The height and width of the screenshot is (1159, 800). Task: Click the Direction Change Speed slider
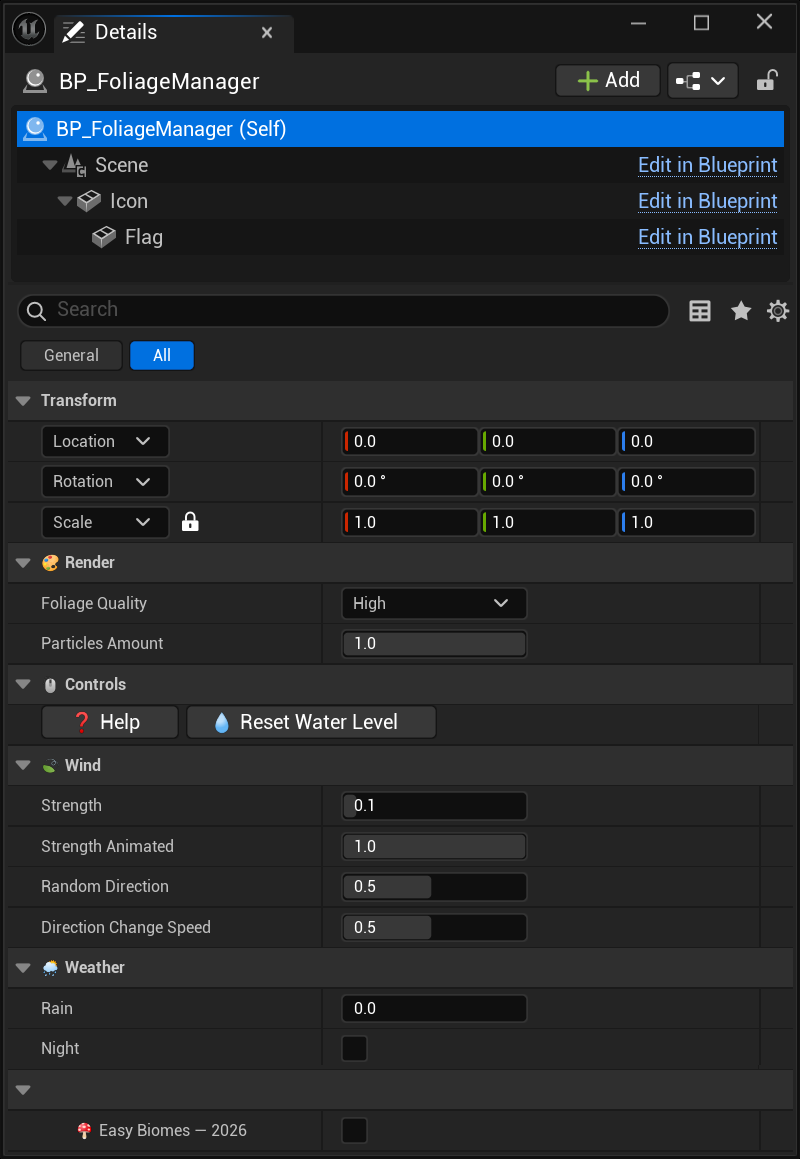point(434,927)
